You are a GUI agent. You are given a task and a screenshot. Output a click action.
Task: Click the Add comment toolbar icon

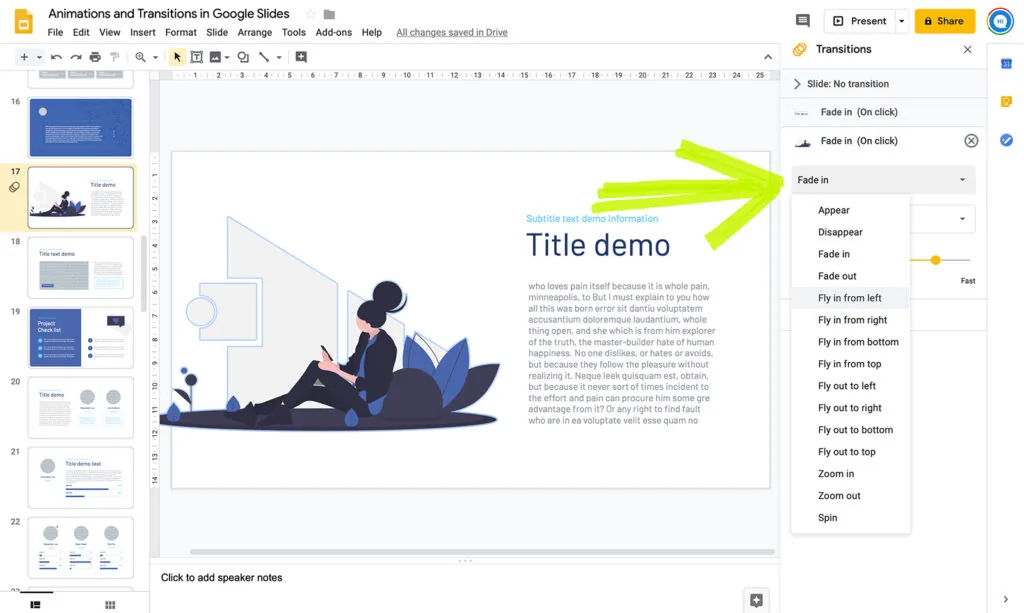301,57
